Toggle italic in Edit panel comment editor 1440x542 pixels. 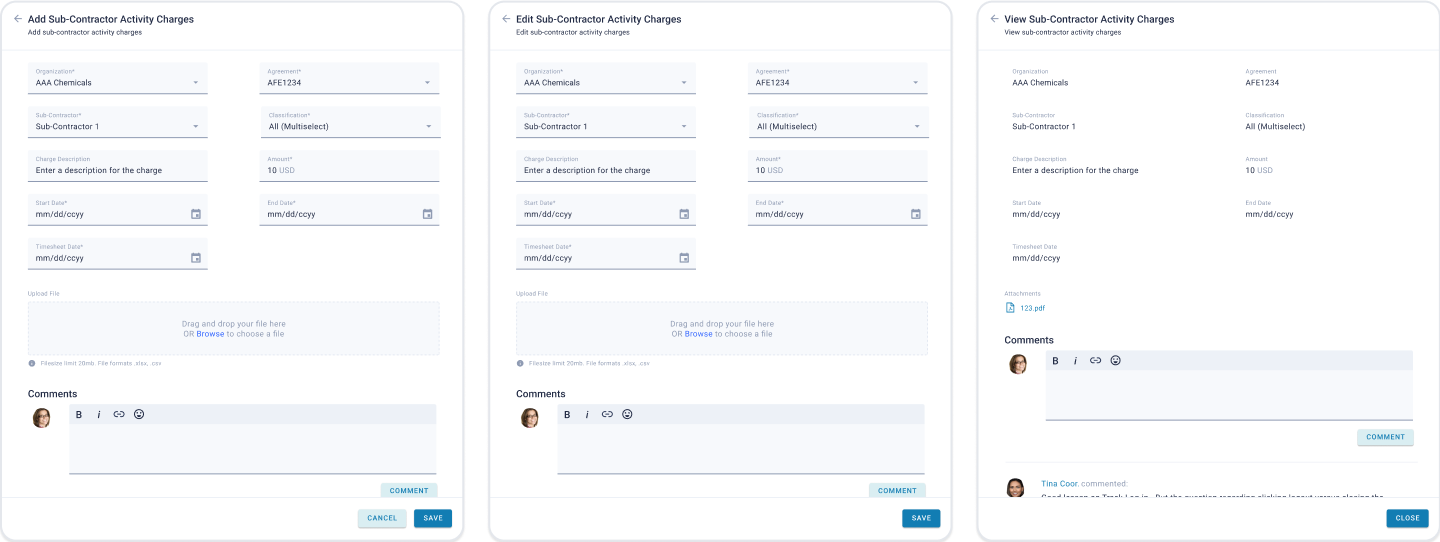coord(587,414)
